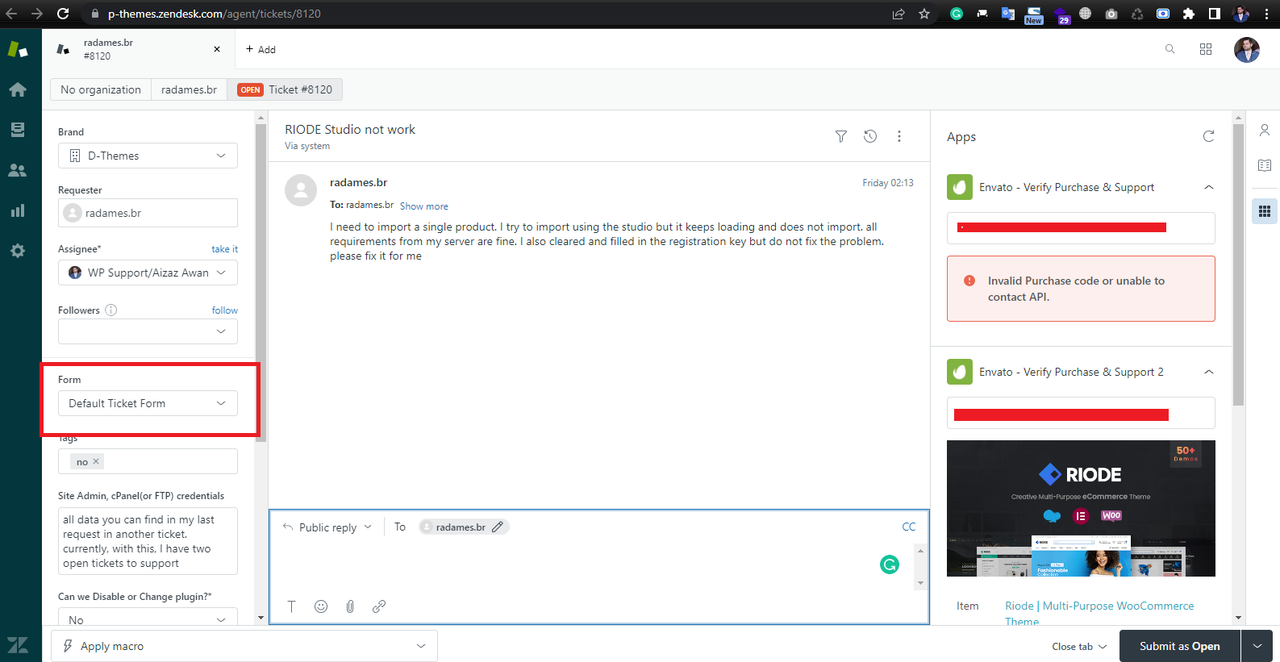Click the Submit as Open button

point(1180,646)
